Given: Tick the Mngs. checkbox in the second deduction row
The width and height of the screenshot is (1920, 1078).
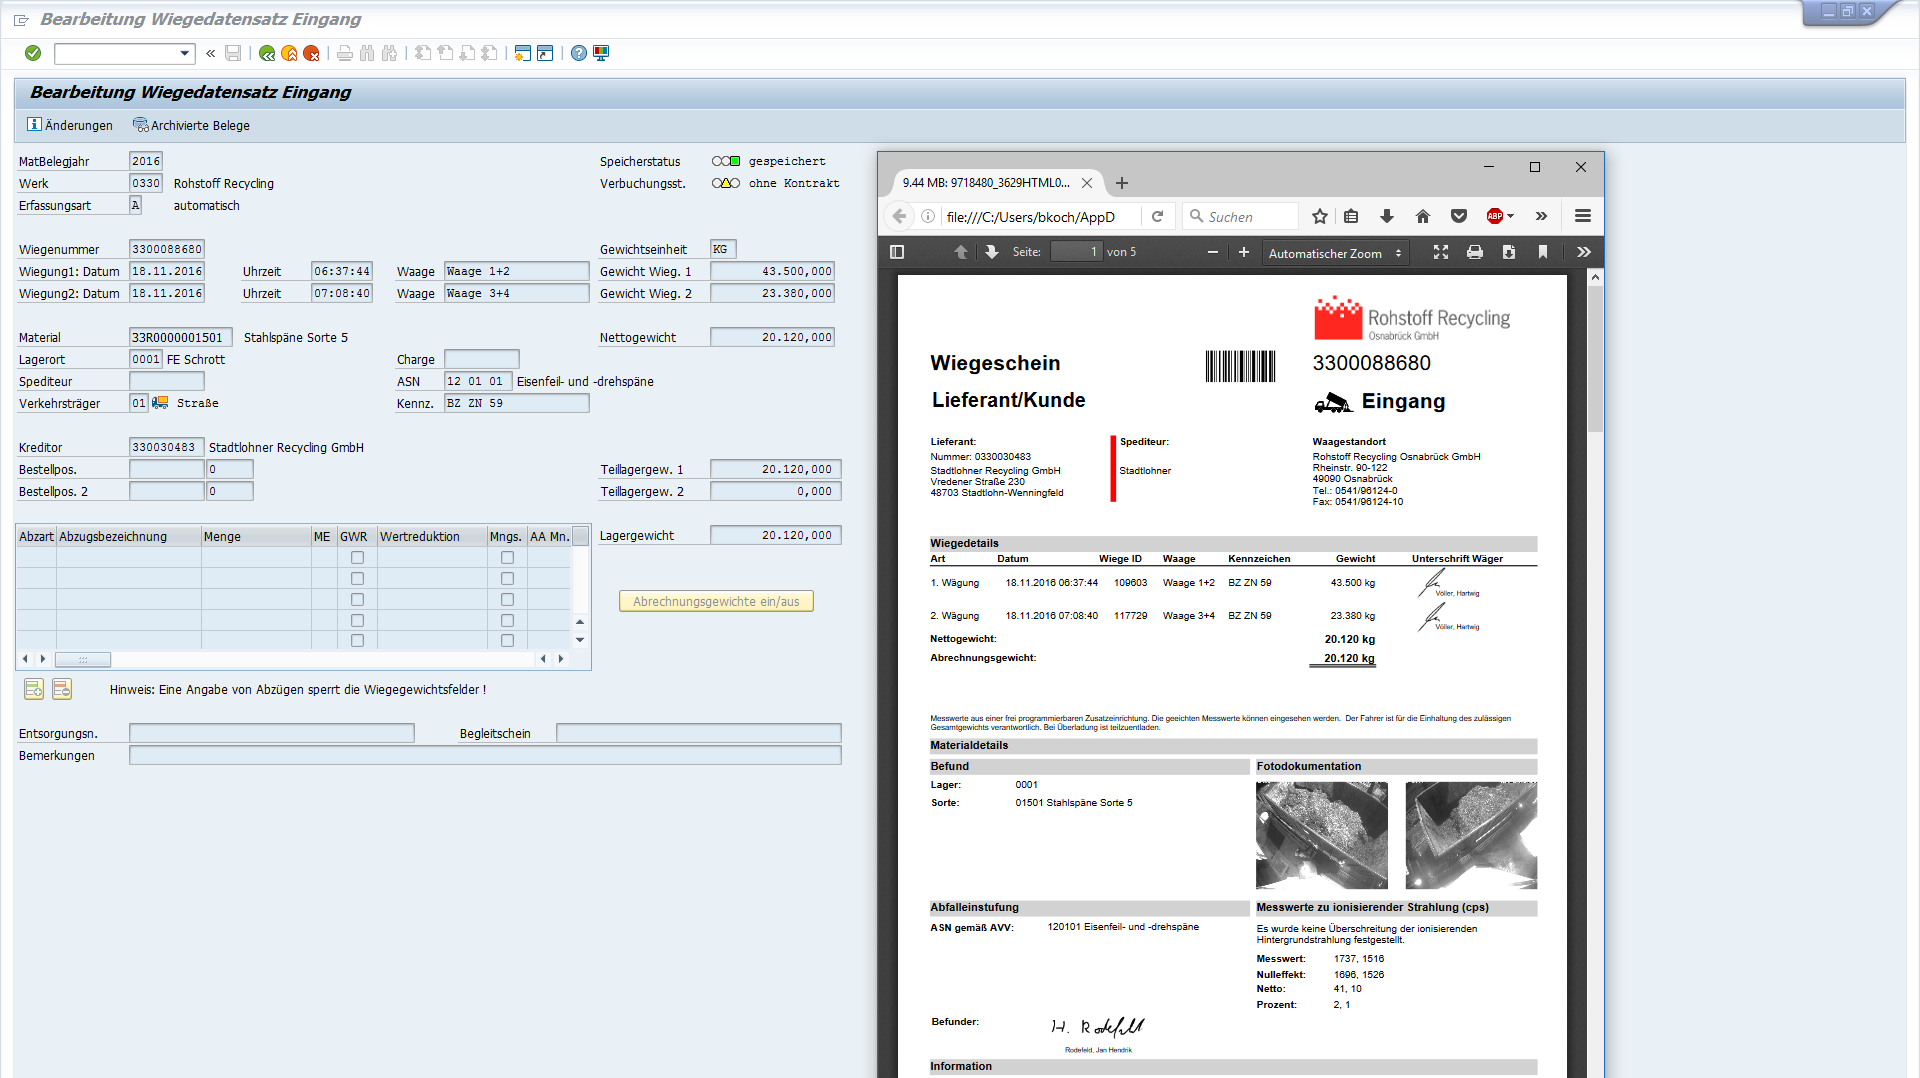Looking at the screenshot, I should click(507, 579).
